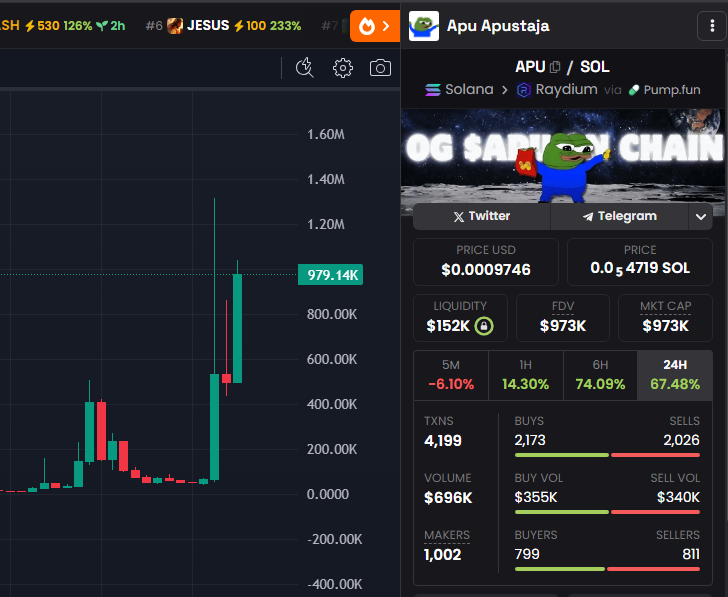Select the 5M timeframe tab
The width and height of the screenshot is (728, 597).
(451, 375)
